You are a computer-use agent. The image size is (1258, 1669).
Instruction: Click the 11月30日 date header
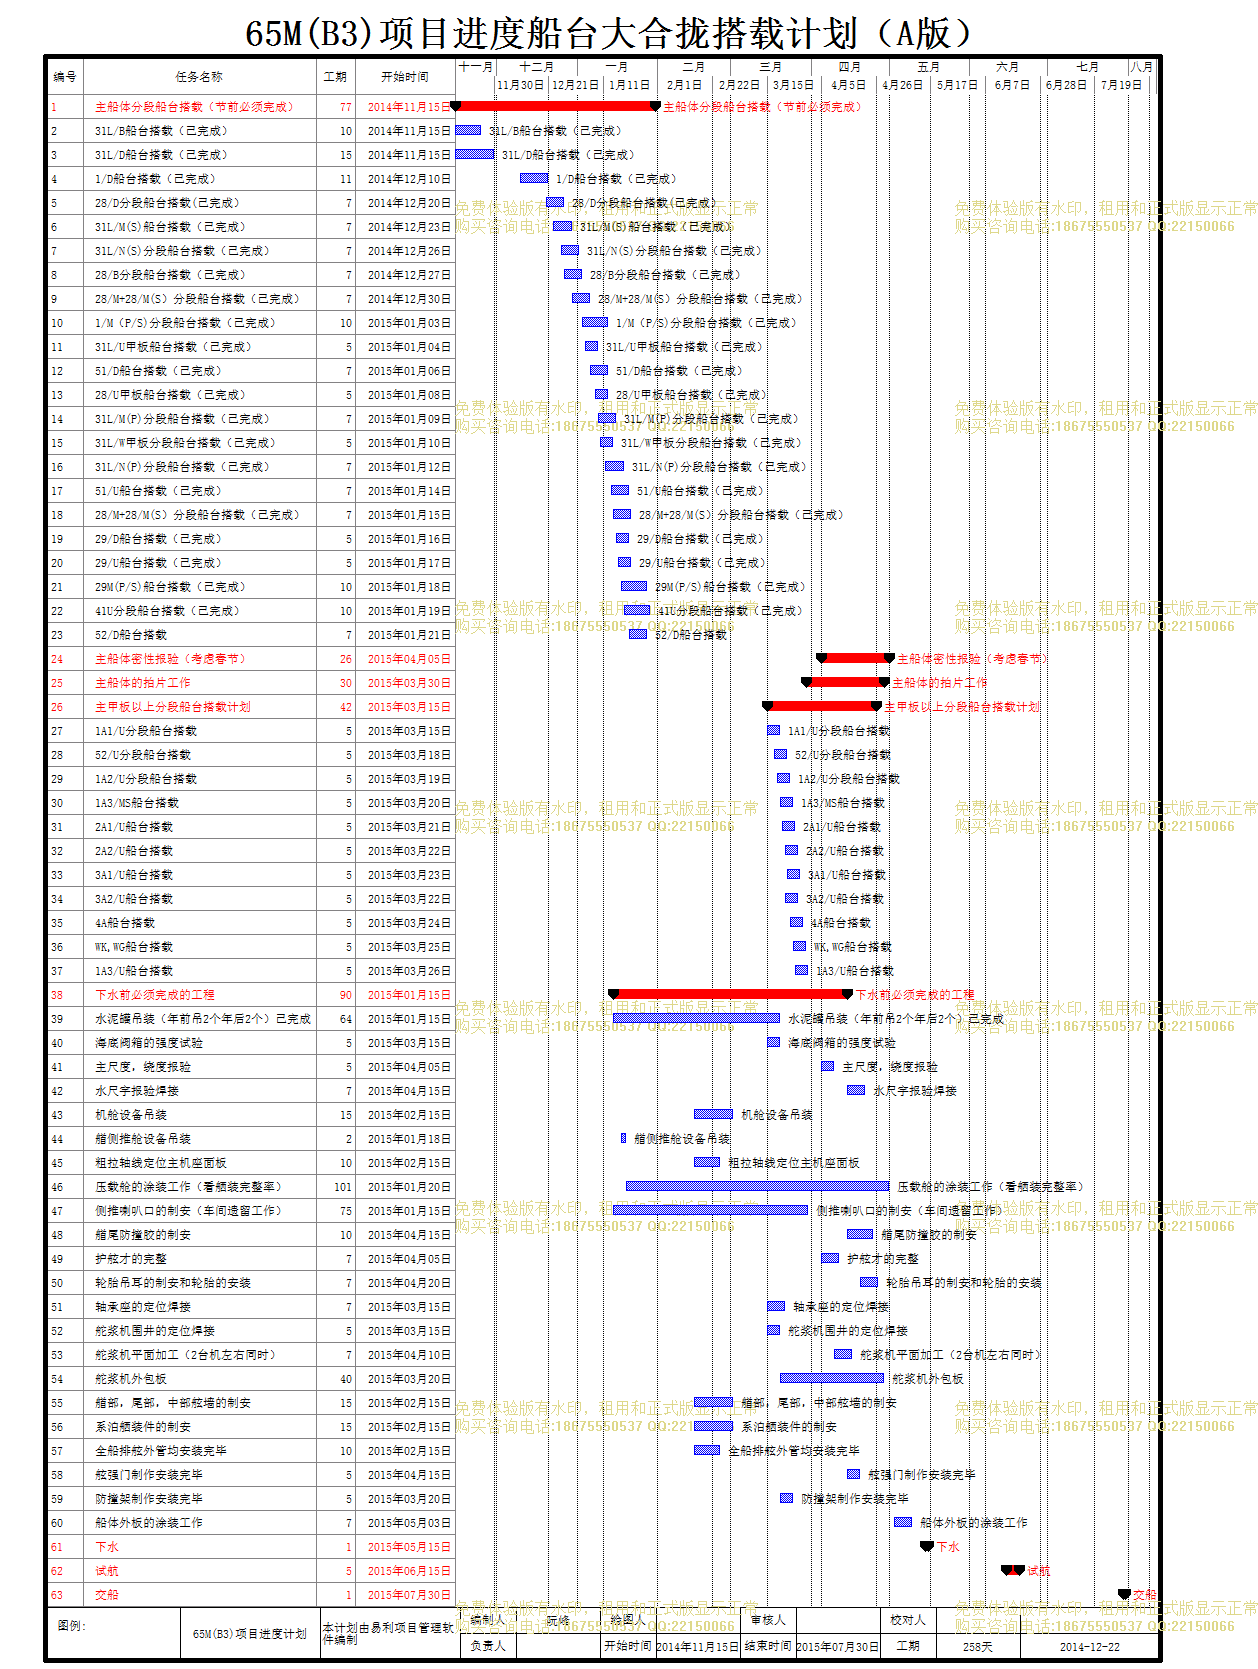[521, 85]
